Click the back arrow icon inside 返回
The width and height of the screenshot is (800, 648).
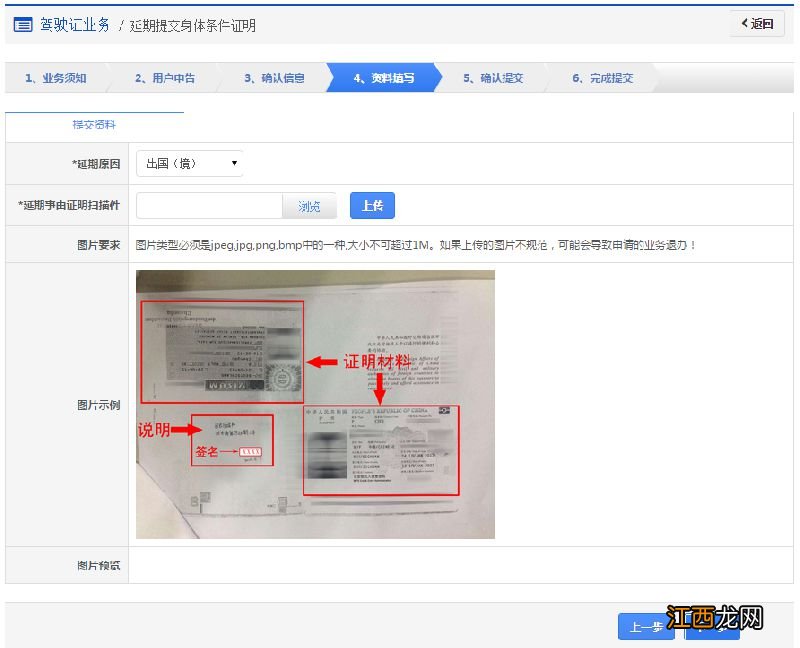(746, 23)
